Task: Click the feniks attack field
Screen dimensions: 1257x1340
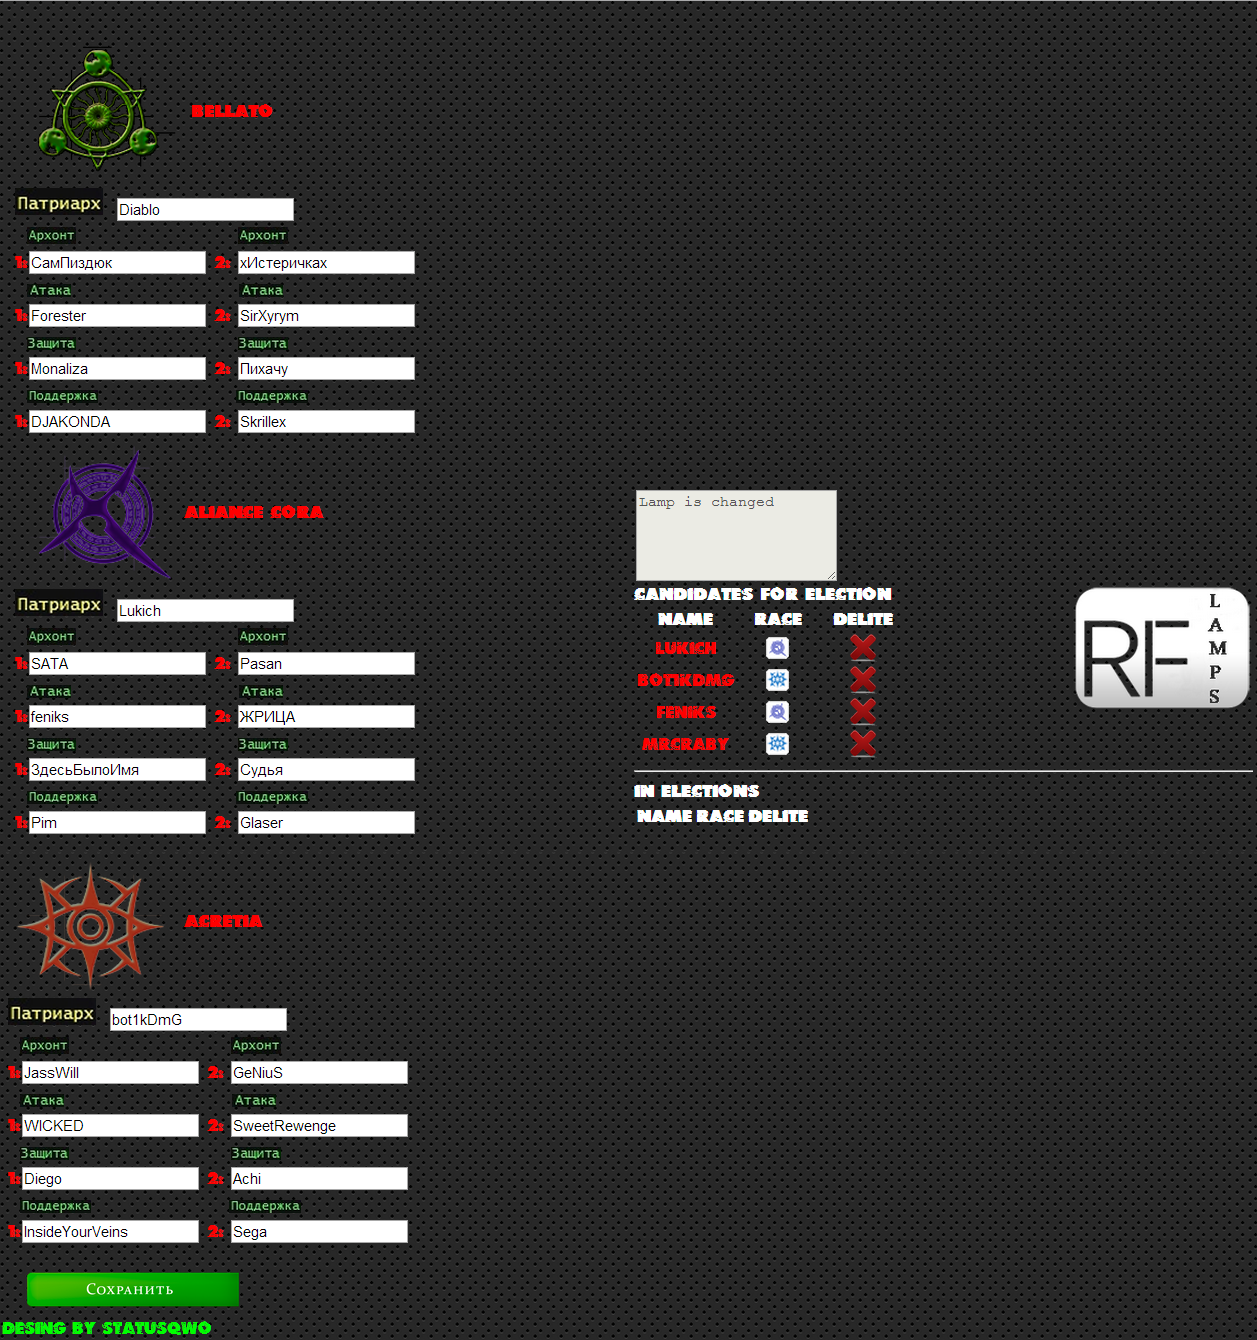Action: 117,716
